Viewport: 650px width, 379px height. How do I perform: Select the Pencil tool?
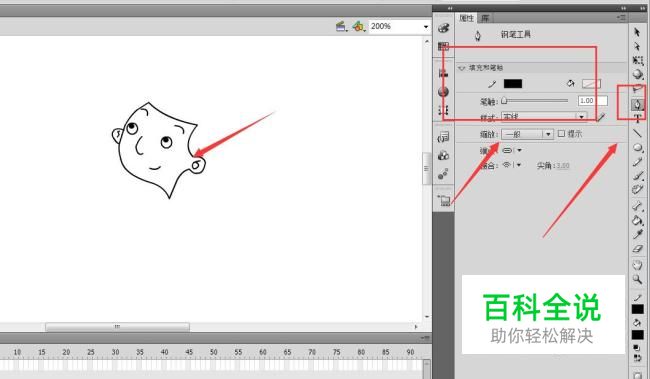pyautogui.click(x=638, y=162)
